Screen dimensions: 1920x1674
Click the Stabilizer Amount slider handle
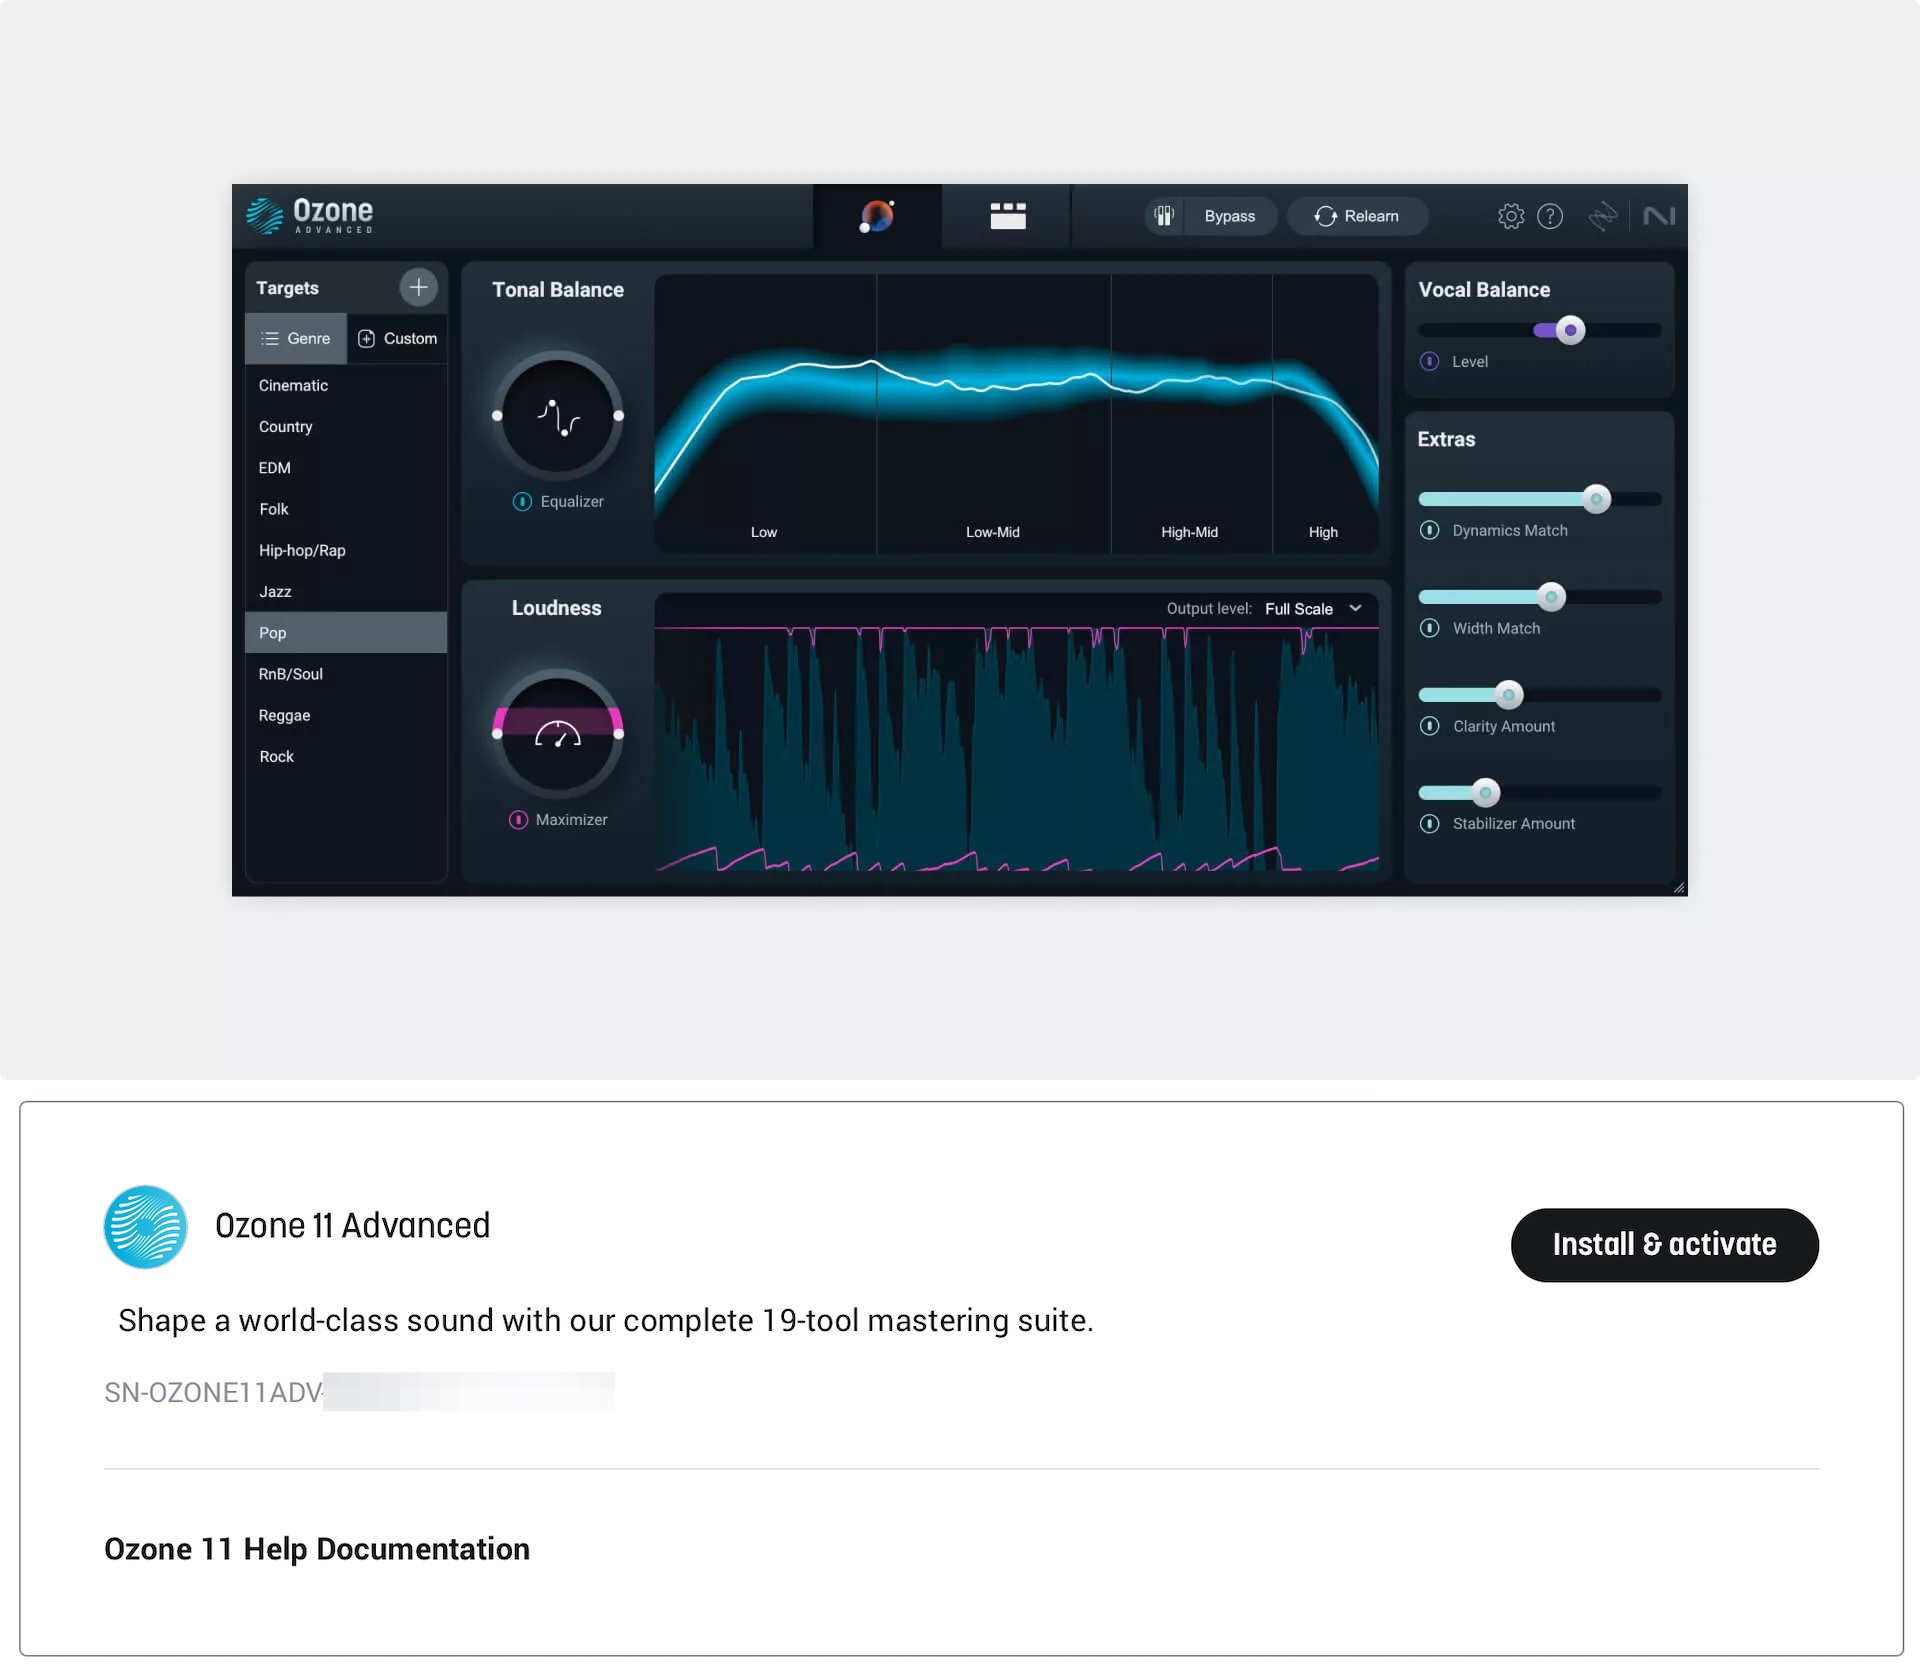[1485, 792]
